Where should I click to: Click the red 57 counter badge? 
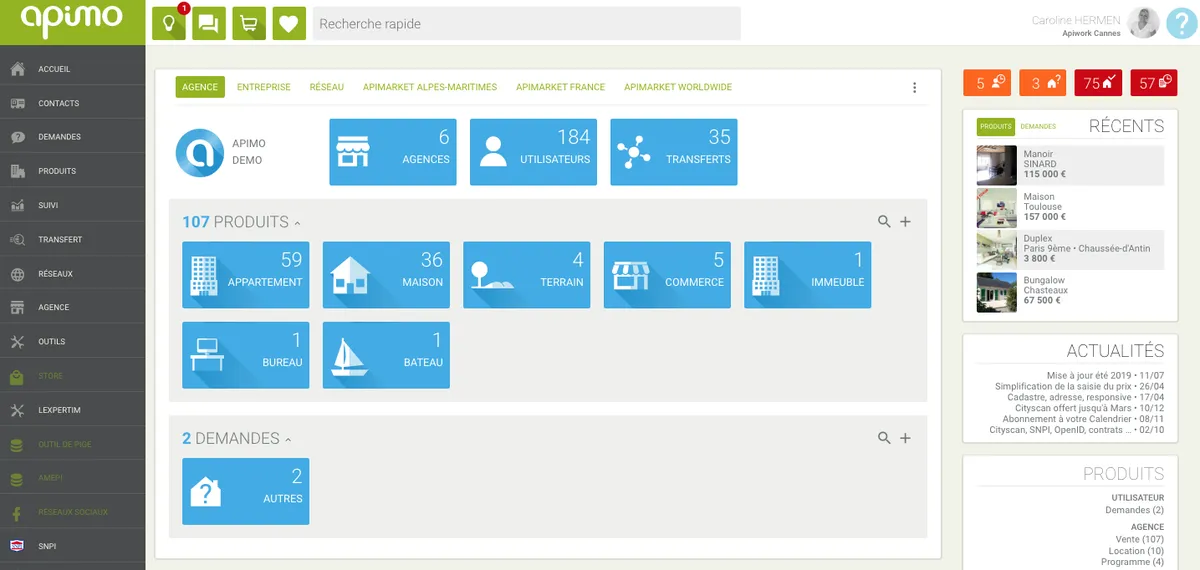pyautogui.click(x=1155, y=83)
